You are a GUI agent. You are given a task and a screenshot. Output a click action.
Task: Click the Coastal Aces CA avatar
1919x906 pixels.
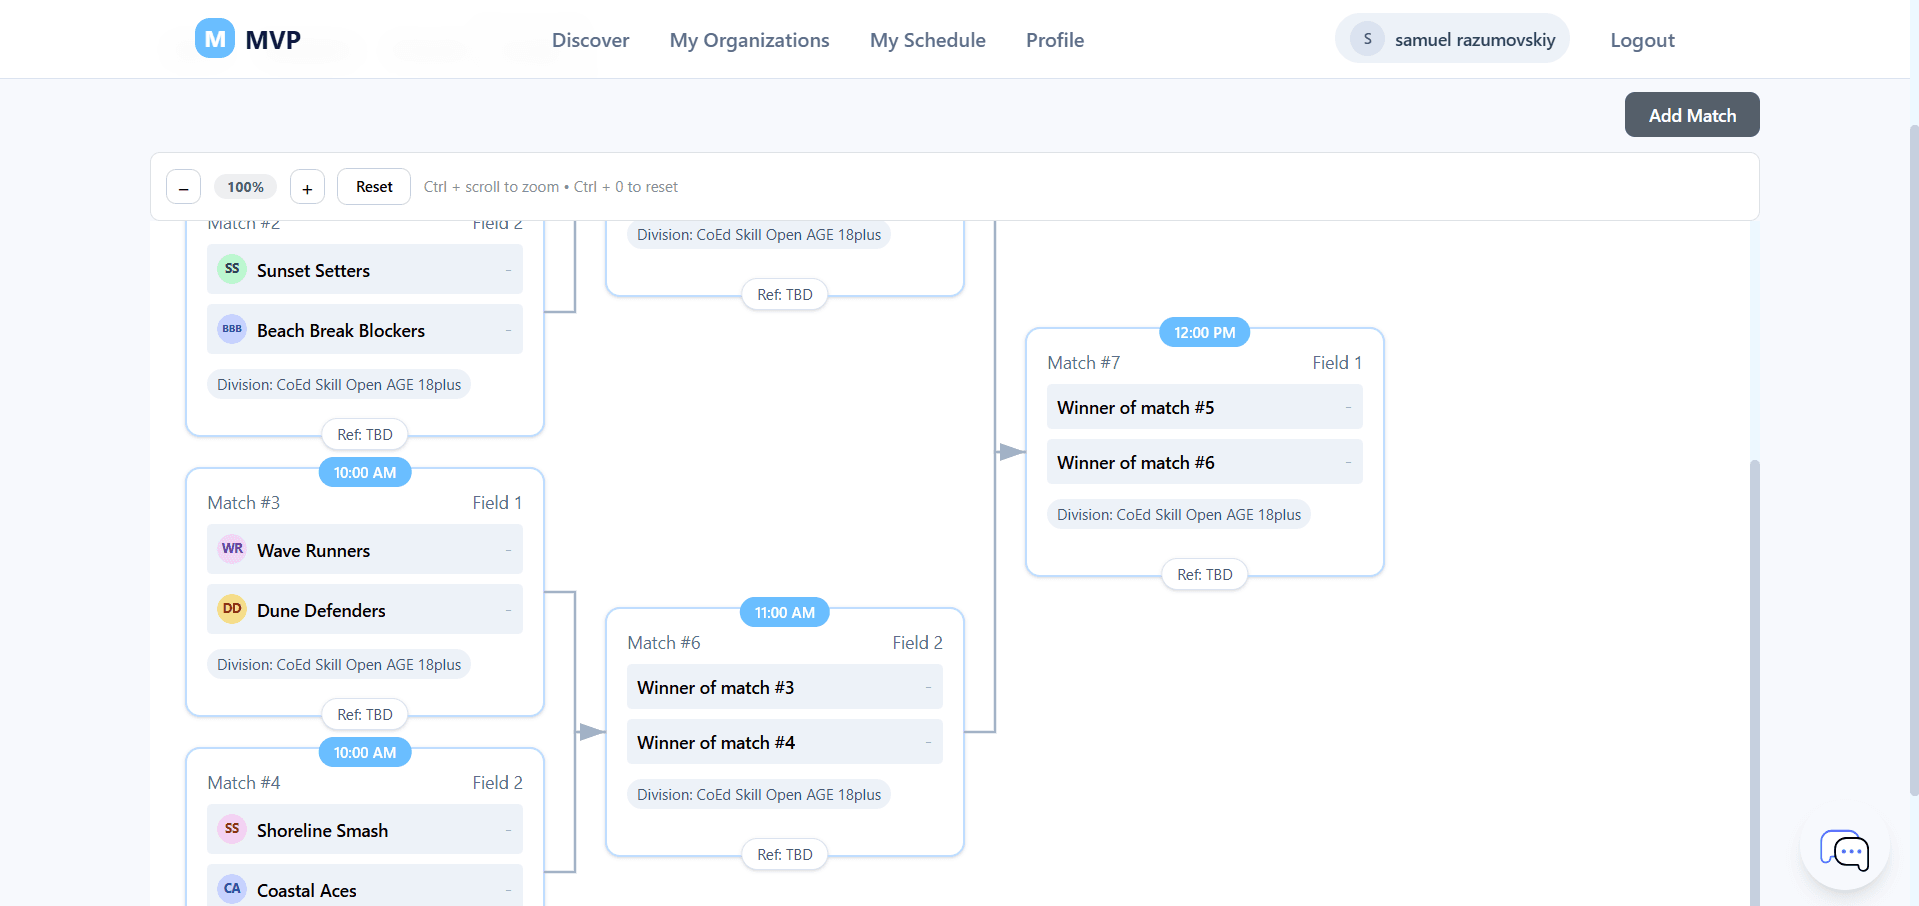[x=231, y=889]
